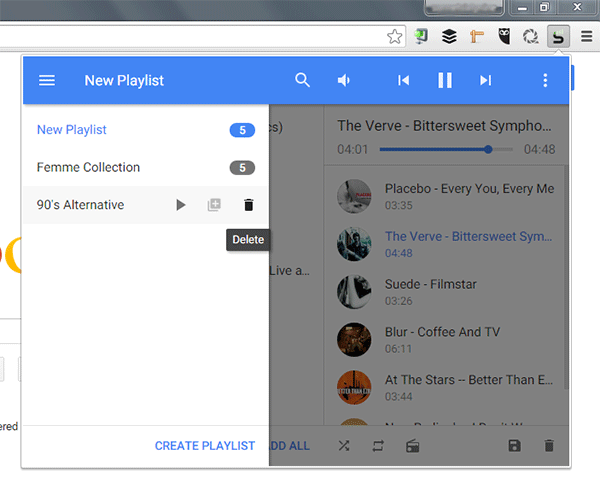
Task: Click the Better Than Ezra thumbnail
Action: (354, 388)
